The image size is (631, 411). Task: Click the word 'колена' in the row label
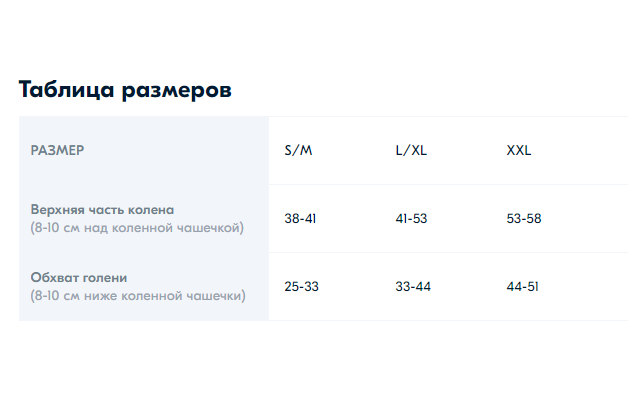[x=153, y=210]
